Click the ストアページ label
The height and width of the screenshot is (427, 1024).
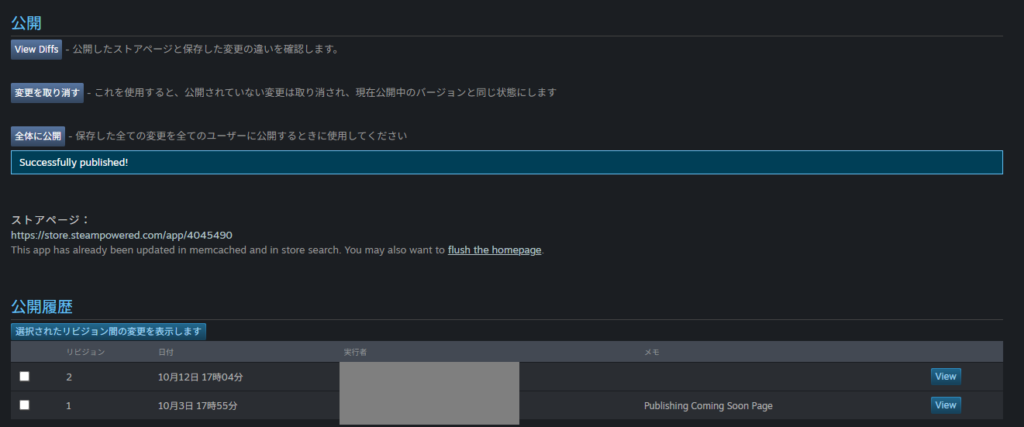tap(50, 219)
